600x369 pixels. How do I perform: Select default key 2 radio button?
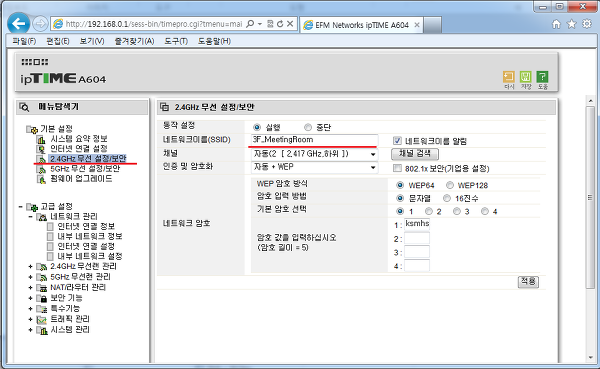(x=429, y=211)
